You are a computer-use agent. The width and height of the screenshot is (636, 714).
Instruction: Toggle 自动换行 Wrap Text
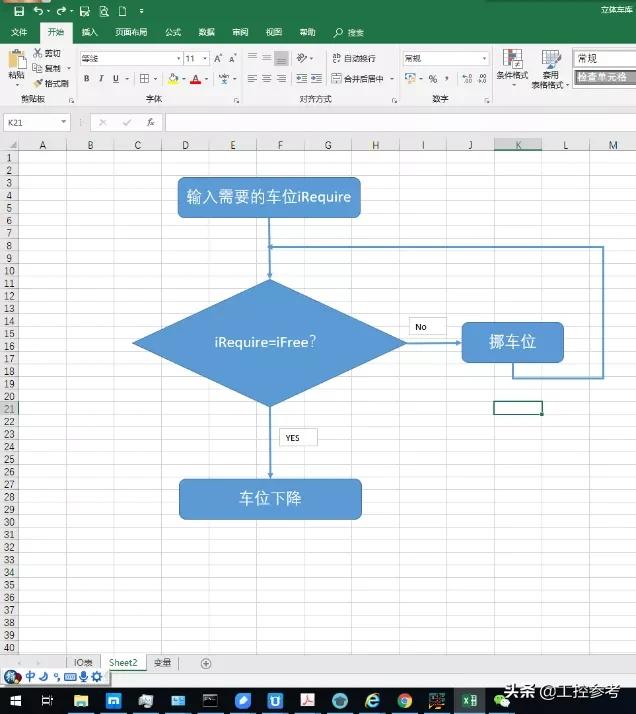coord(354,58)
